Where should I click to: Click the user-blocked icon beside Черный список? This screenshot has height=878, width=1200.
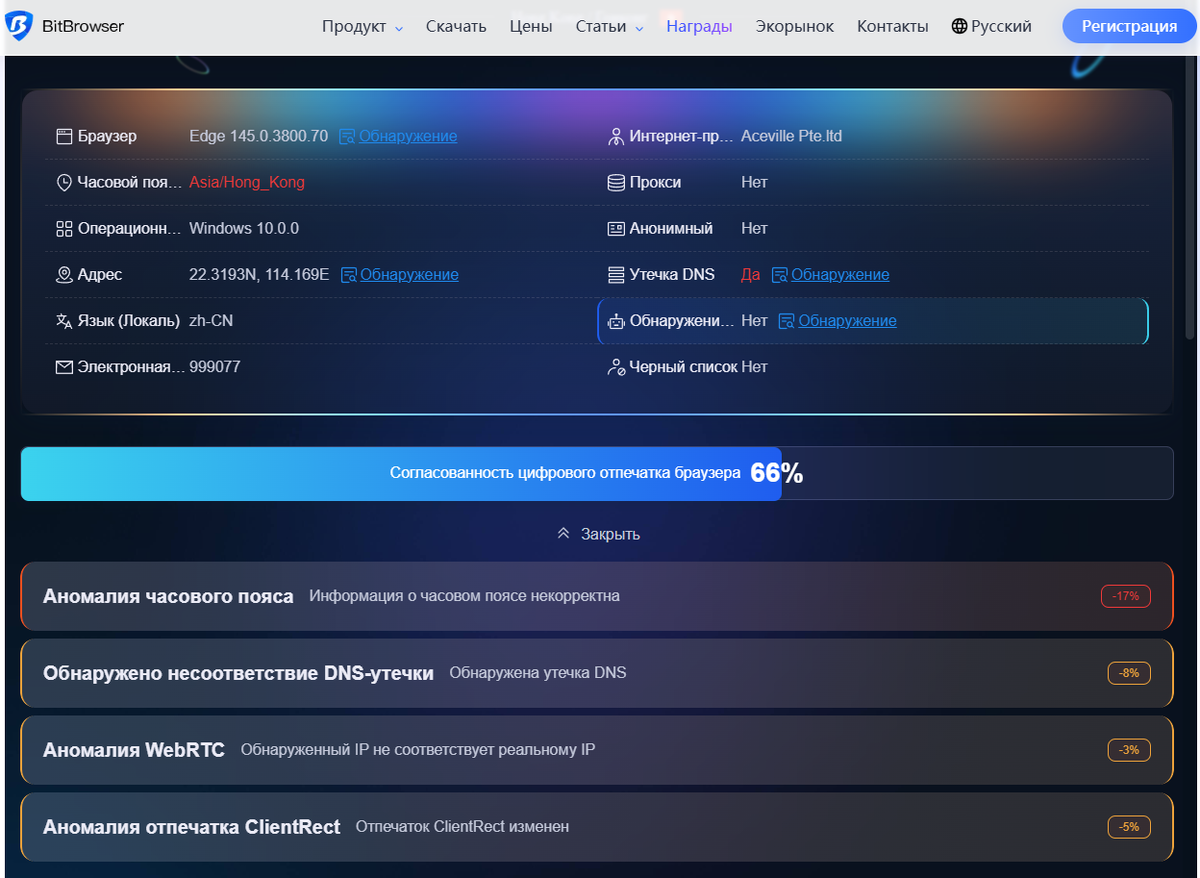click(616, 367)
